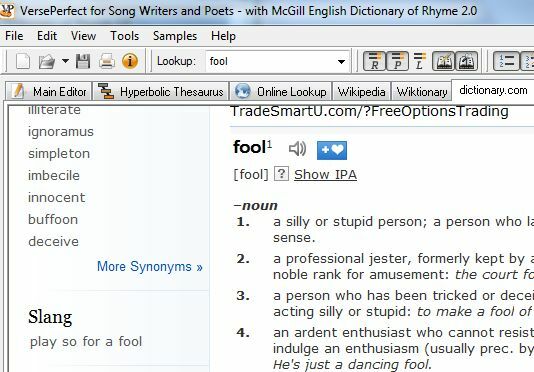Image resolution: width=534 pixels, height=372 pixels.
Task: Click the P toolbar icon
Action: click(397, 61)
